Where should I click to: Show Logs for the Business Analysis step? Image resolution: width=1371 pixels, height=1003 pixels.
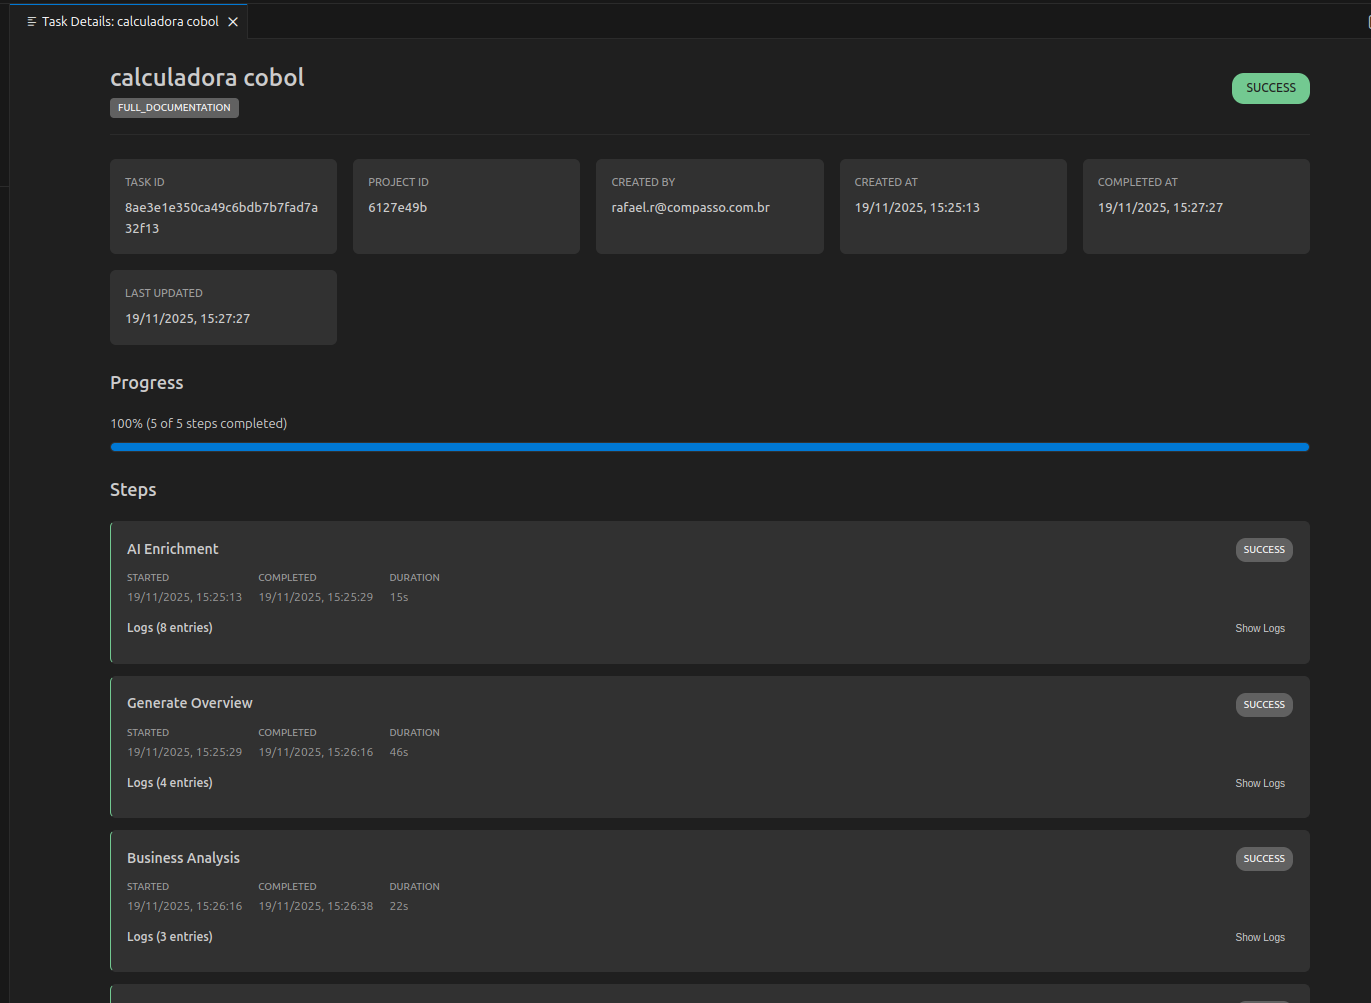1259,937
